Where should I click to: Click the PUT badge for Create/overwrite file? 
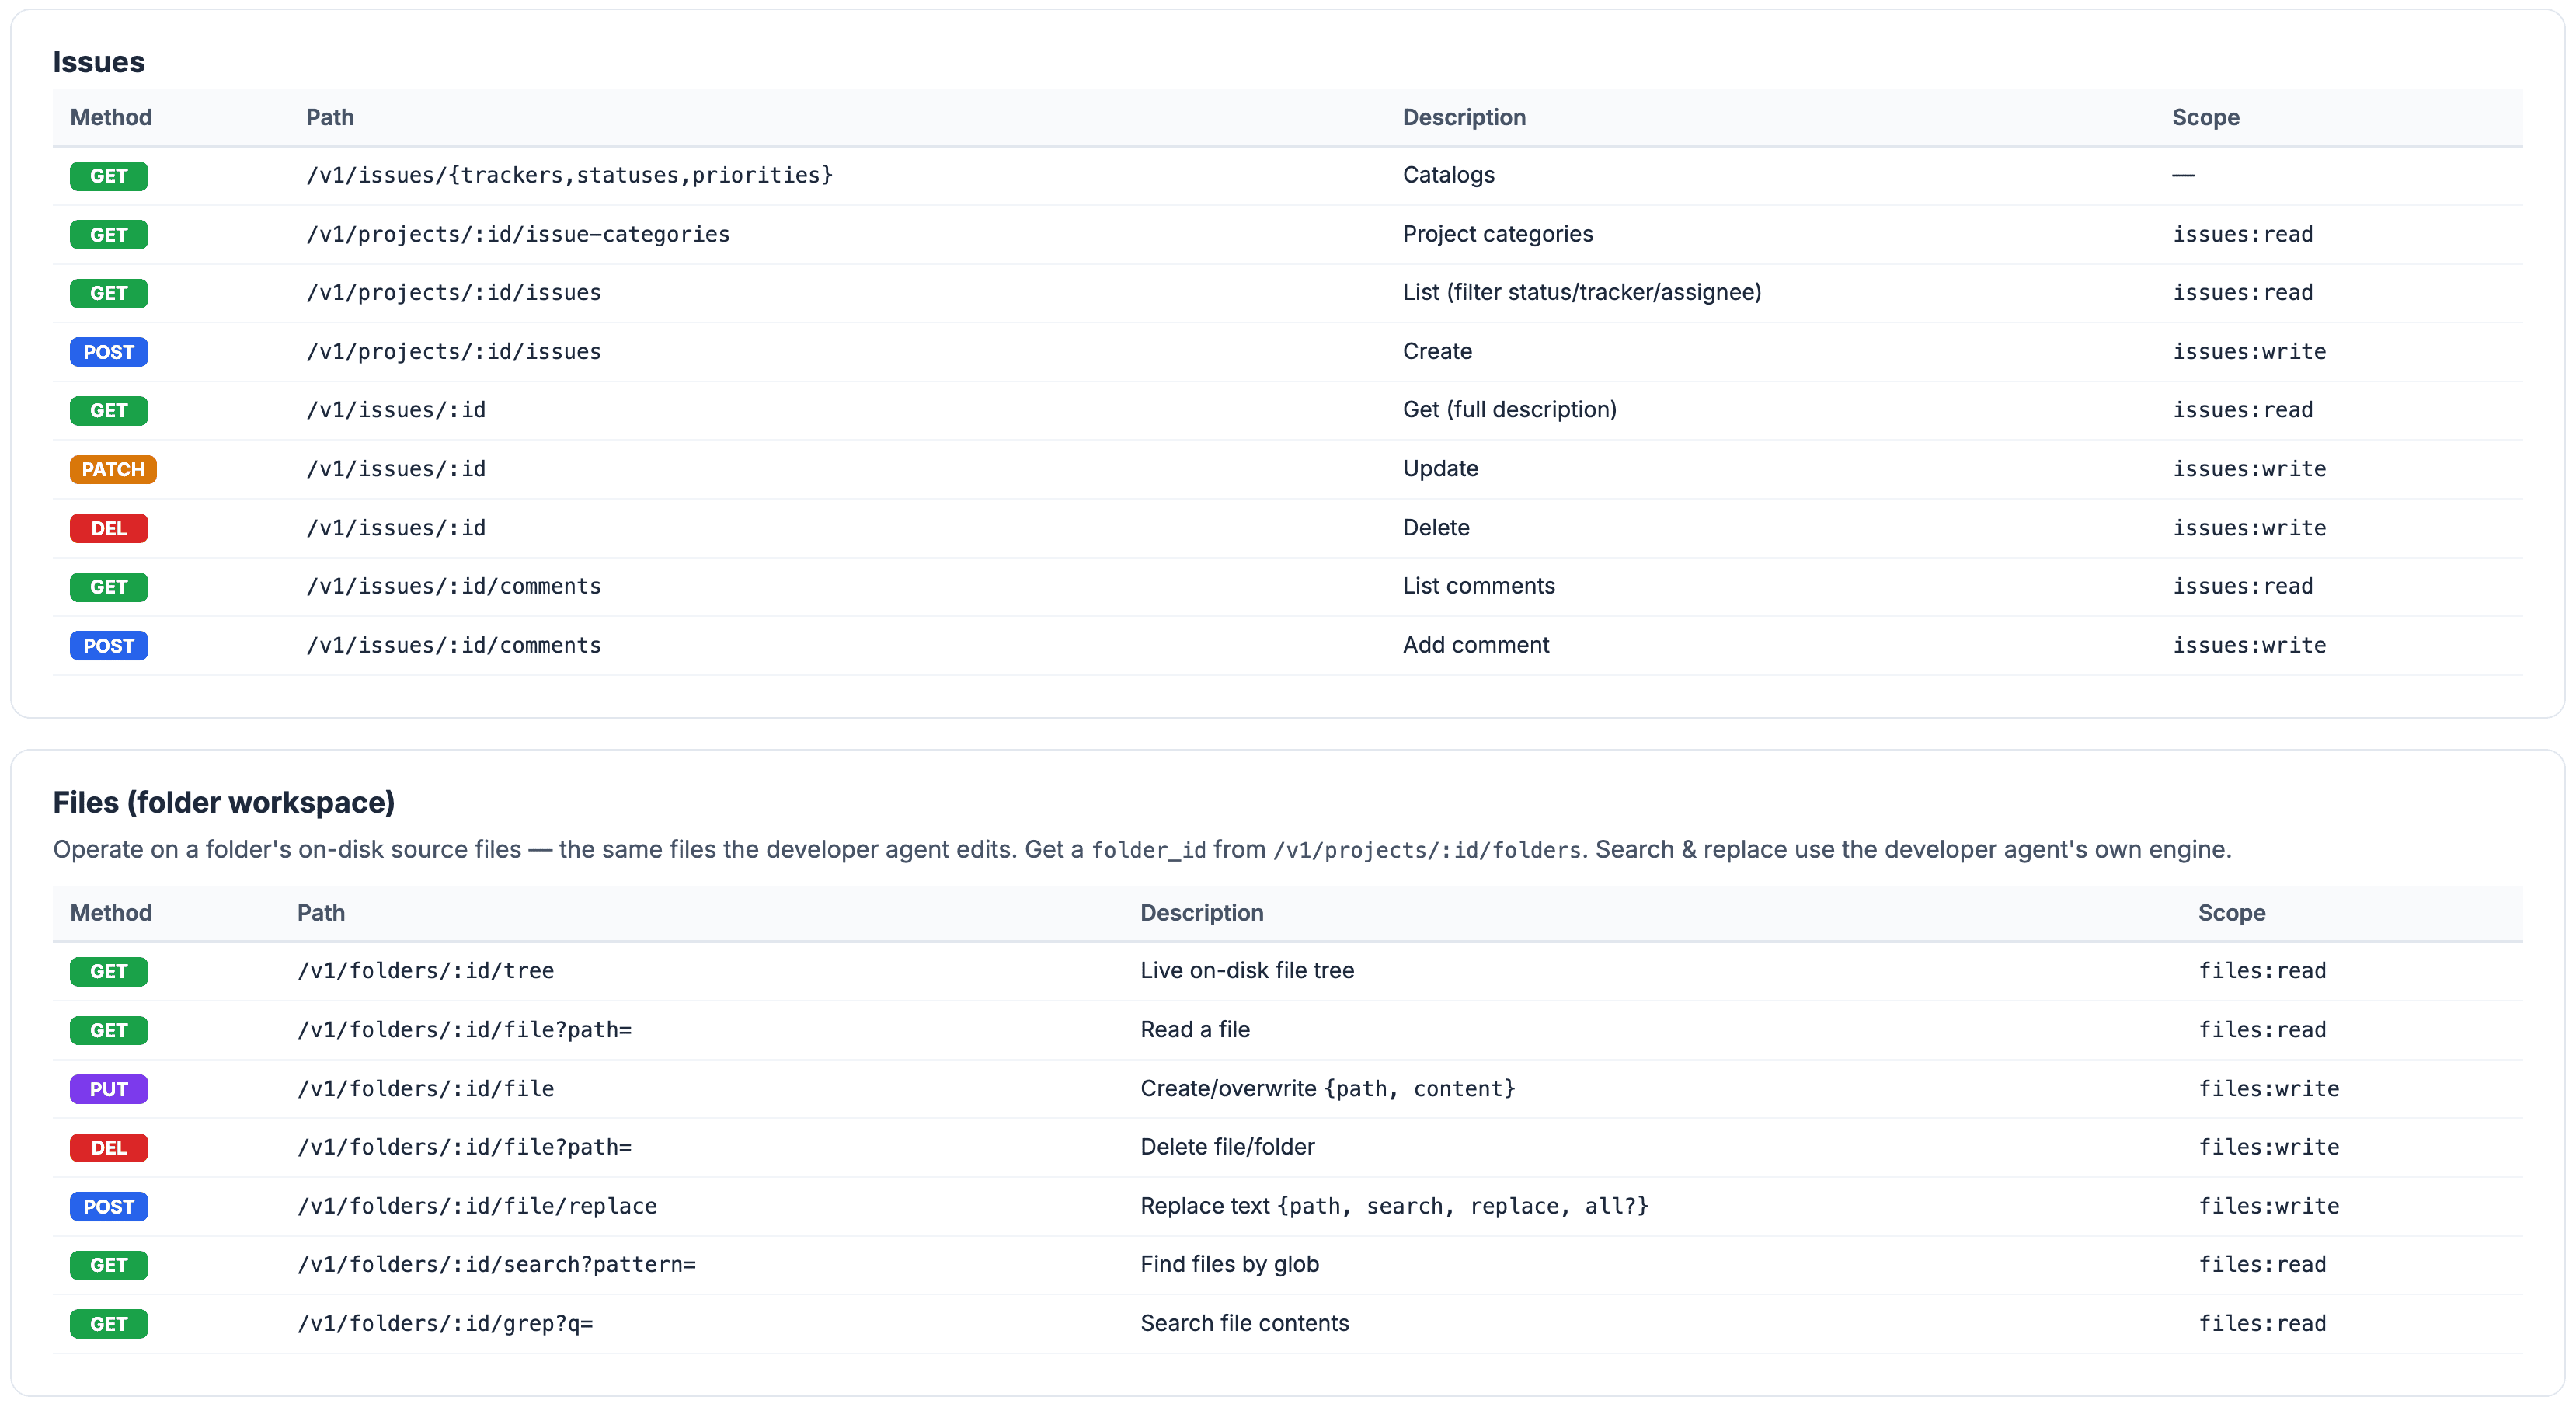(x=109, y=1089)
